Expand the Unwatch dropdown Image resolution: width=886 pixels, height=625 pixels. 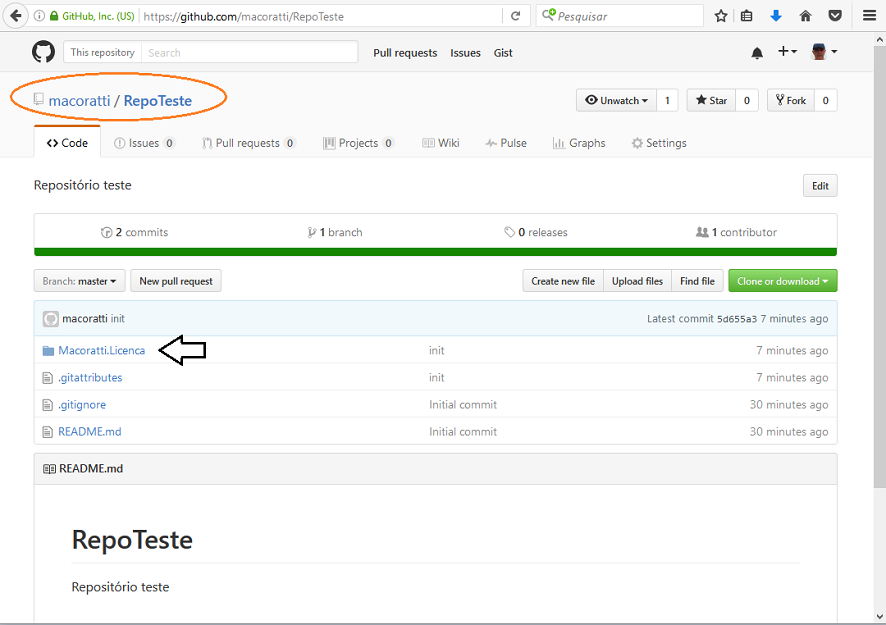pyautogui.click(x=616, y=101)
